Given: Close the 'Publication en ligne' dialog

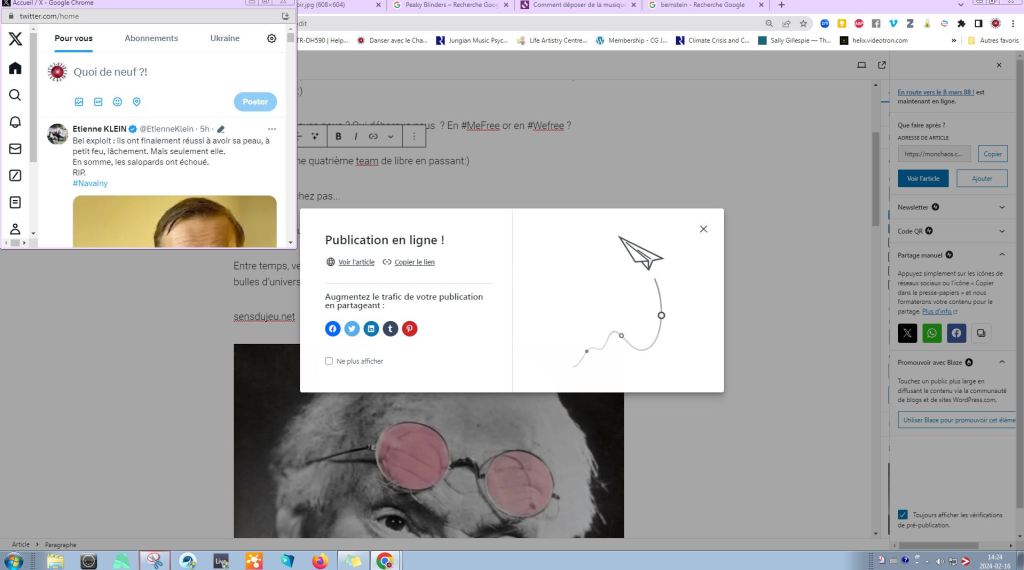Looking at the screenshot, I should pyautogui.click(x=704, y=229).
